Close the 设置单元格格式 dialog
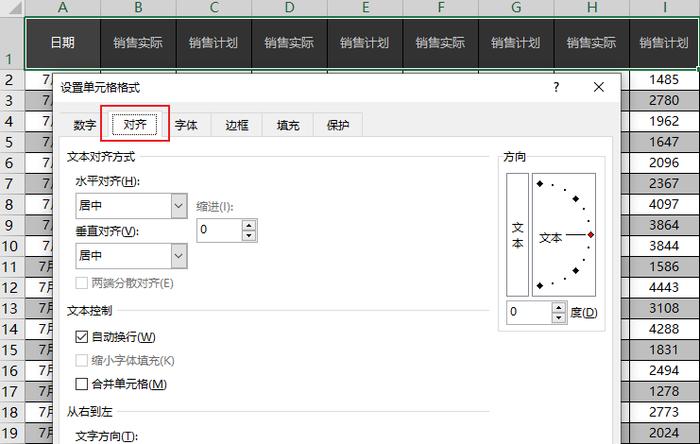 click(x=599, y=87)
